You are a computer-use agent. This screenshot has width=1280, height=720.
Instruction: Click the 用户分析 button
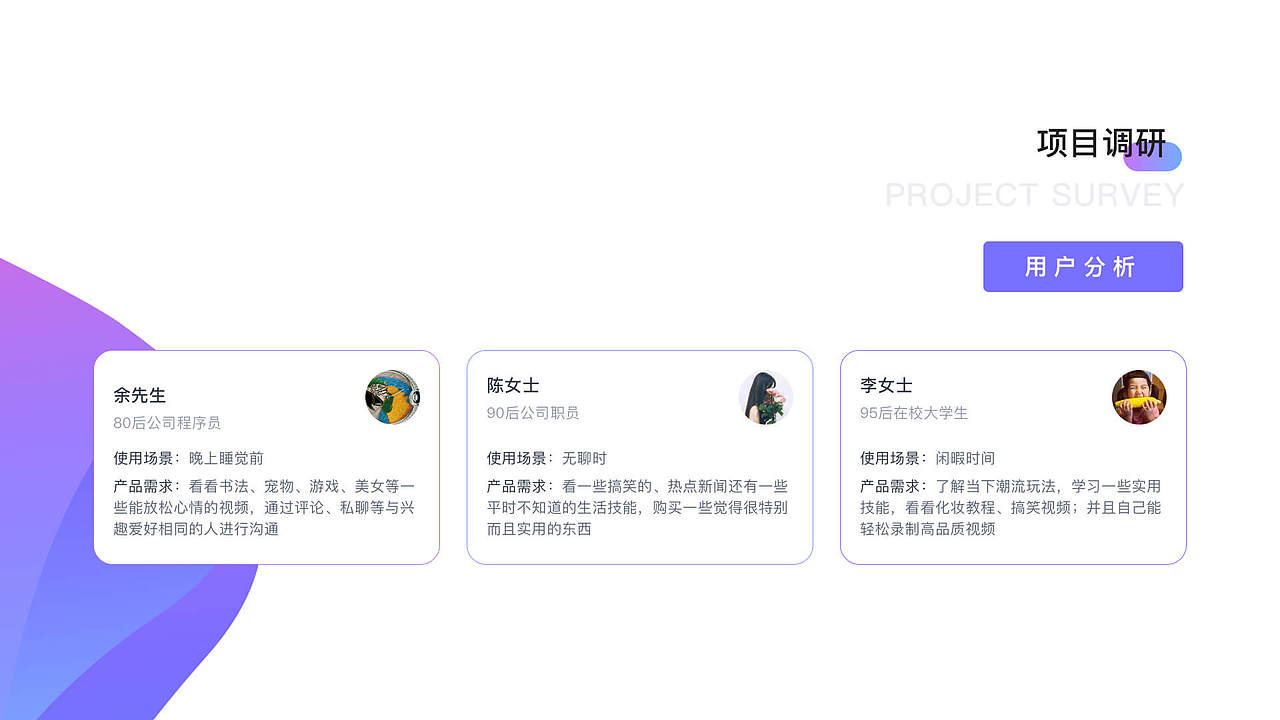pos(1083,266)
